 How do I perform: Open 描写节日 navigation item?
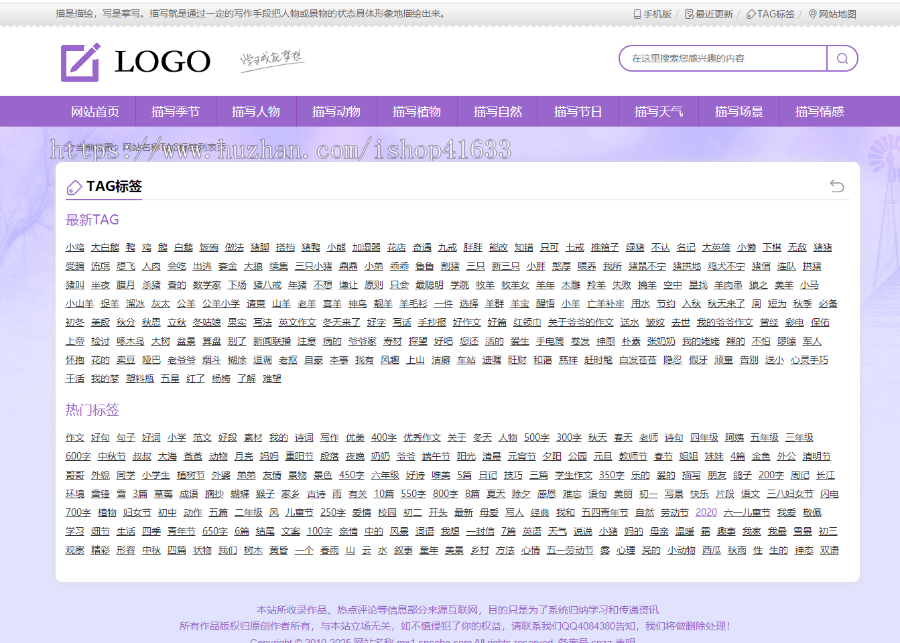(578, 111)
